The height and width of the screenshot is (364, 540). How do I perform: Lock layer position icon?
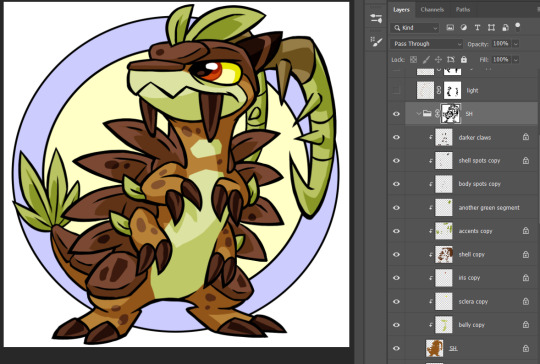[x=438, y=60]
